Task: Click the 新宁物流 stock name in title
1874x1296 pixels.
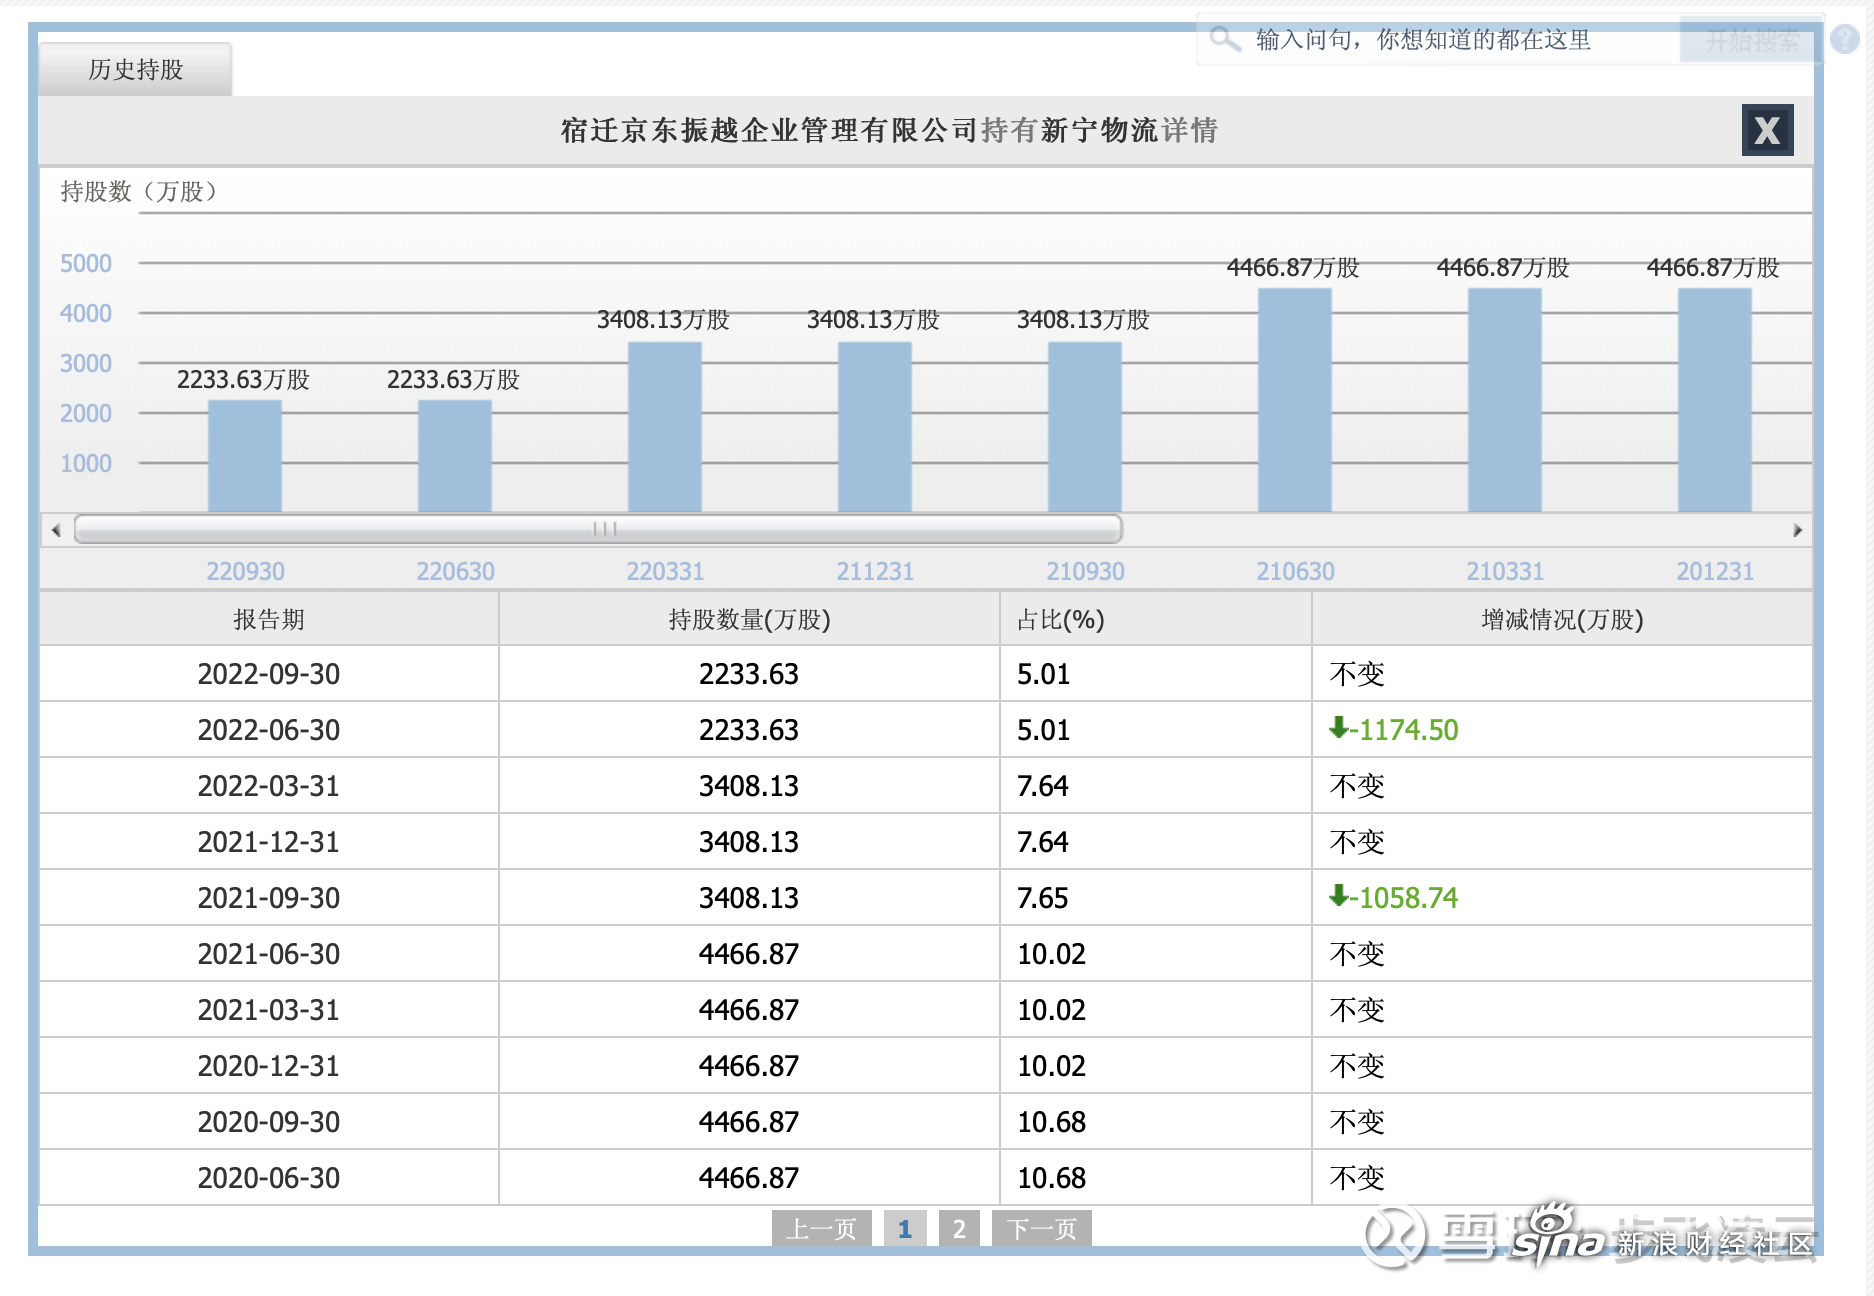Action: 1100,130
